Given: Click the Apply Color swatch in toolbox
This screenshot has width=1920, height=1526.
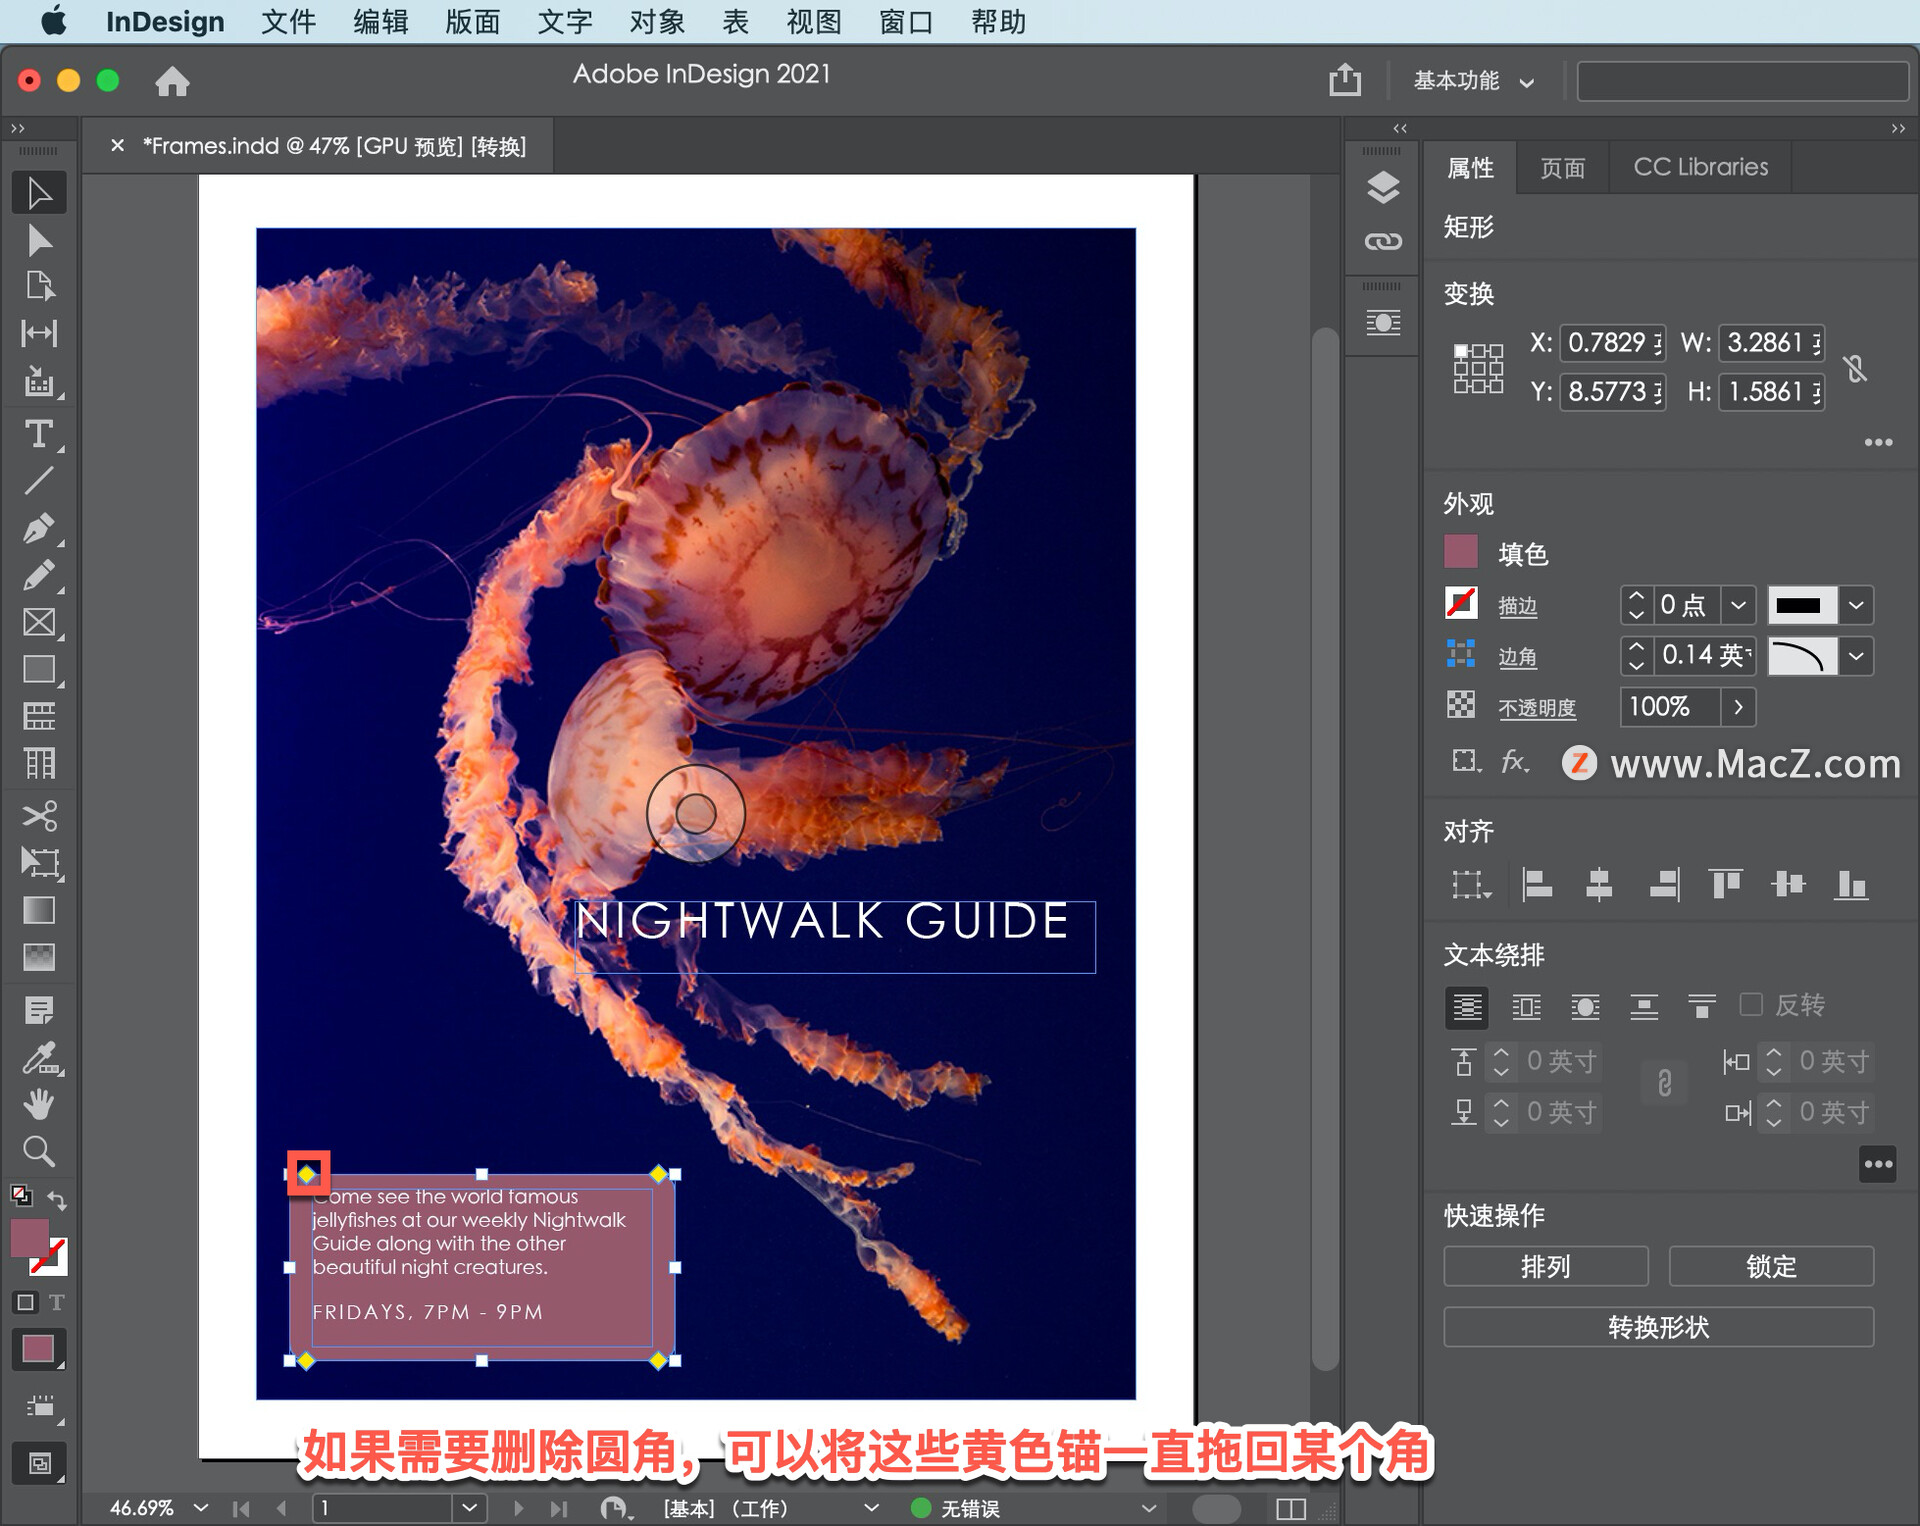Looking at the screenshot, I should 38,1349.
